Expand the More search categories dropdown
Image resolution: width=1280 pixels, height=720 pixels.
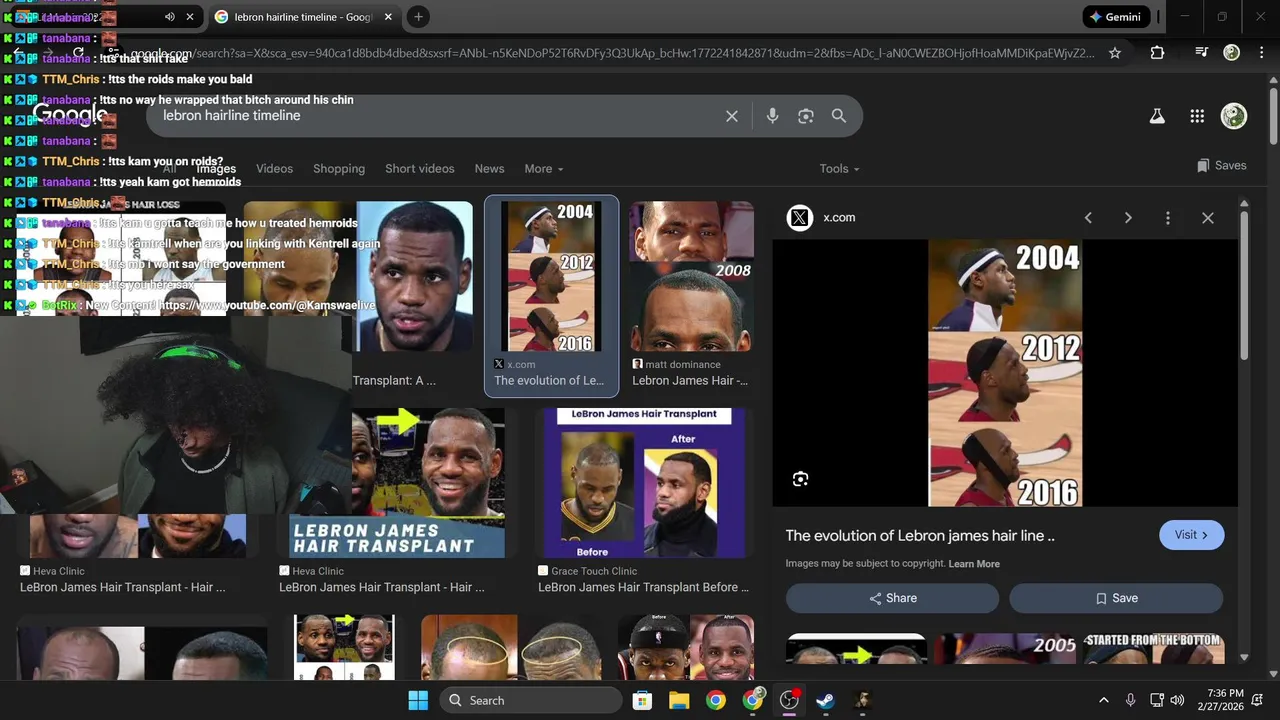[544, 169]
